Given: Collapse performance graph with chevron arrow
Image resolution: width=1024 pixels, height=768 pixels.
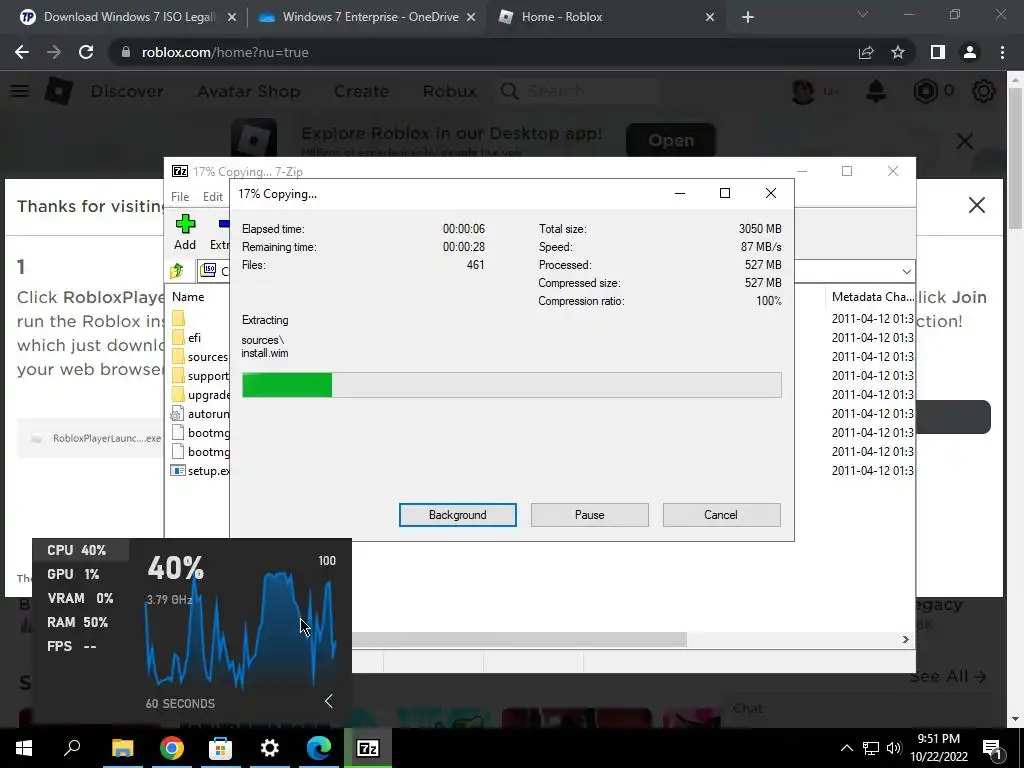Looking at the screenshot, I should [x=328, y=701].
